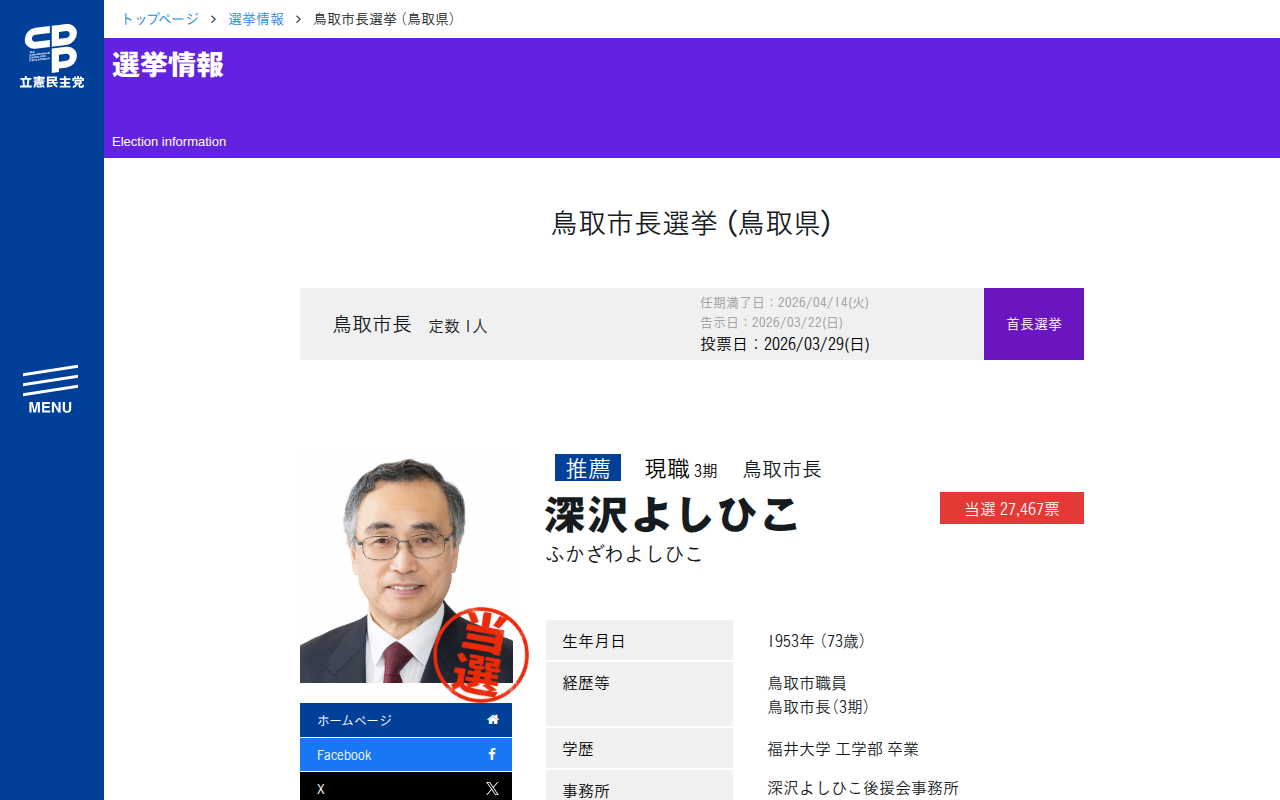The width and height of the screenshot is (1280, 800).
Task: Click the 告示日：2026/03/22(日) text
Action: tap(771, 323)
